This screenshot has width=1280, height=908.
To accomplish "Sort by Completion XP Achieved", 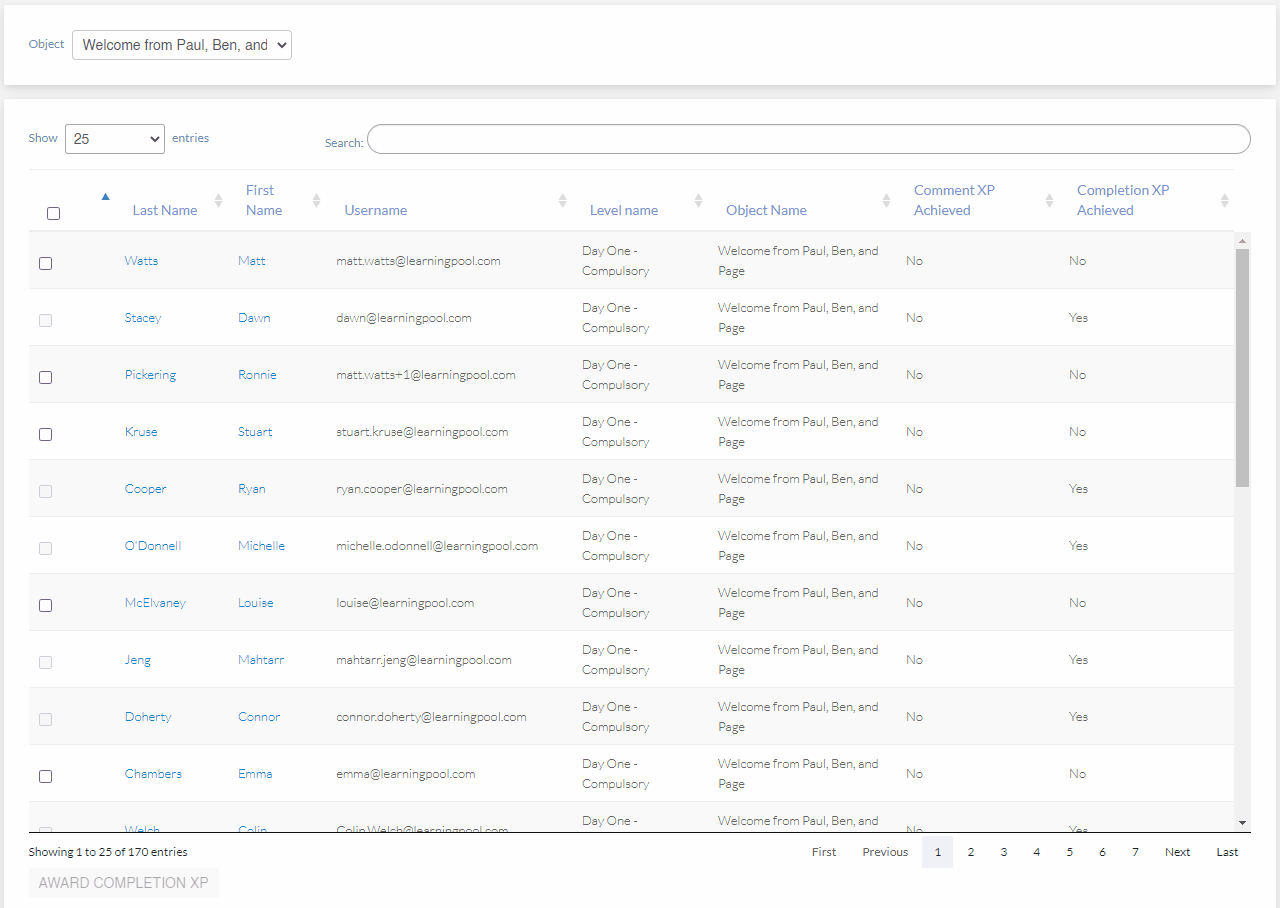I will pos(1224,200).
